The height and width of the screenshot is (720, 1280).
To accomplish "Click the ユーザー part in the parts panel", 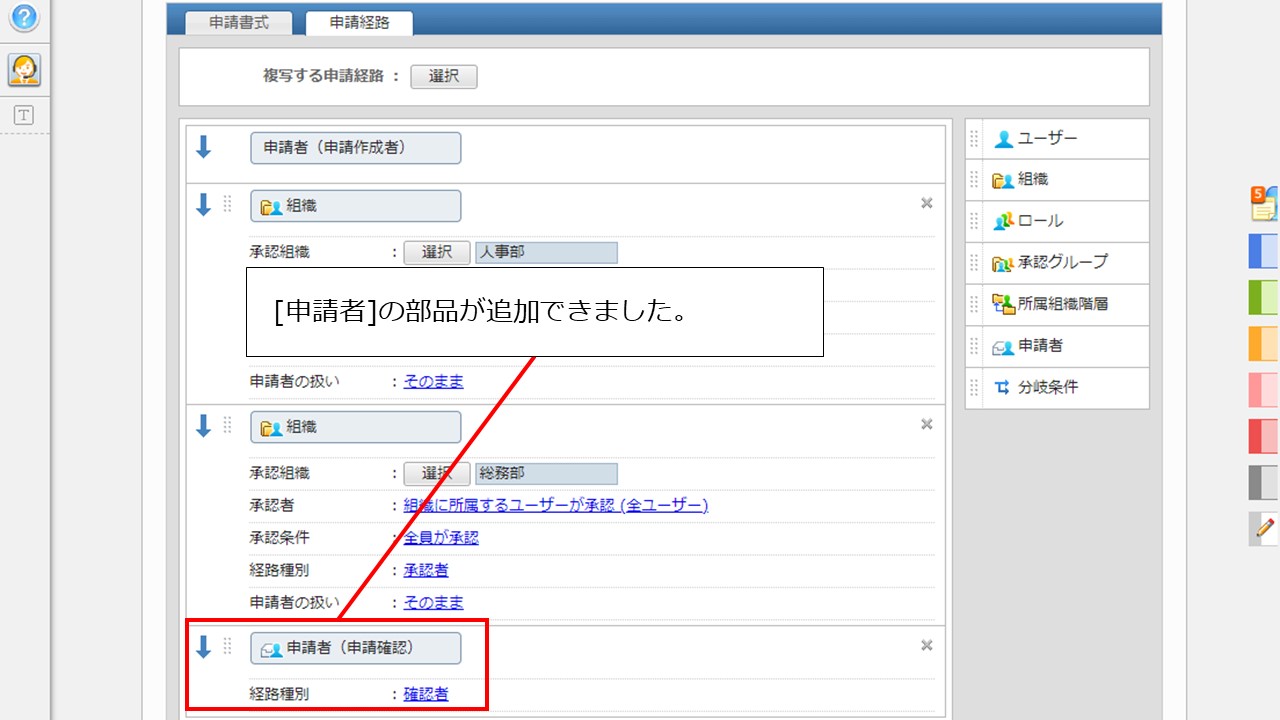I will tap(1047, 139).
